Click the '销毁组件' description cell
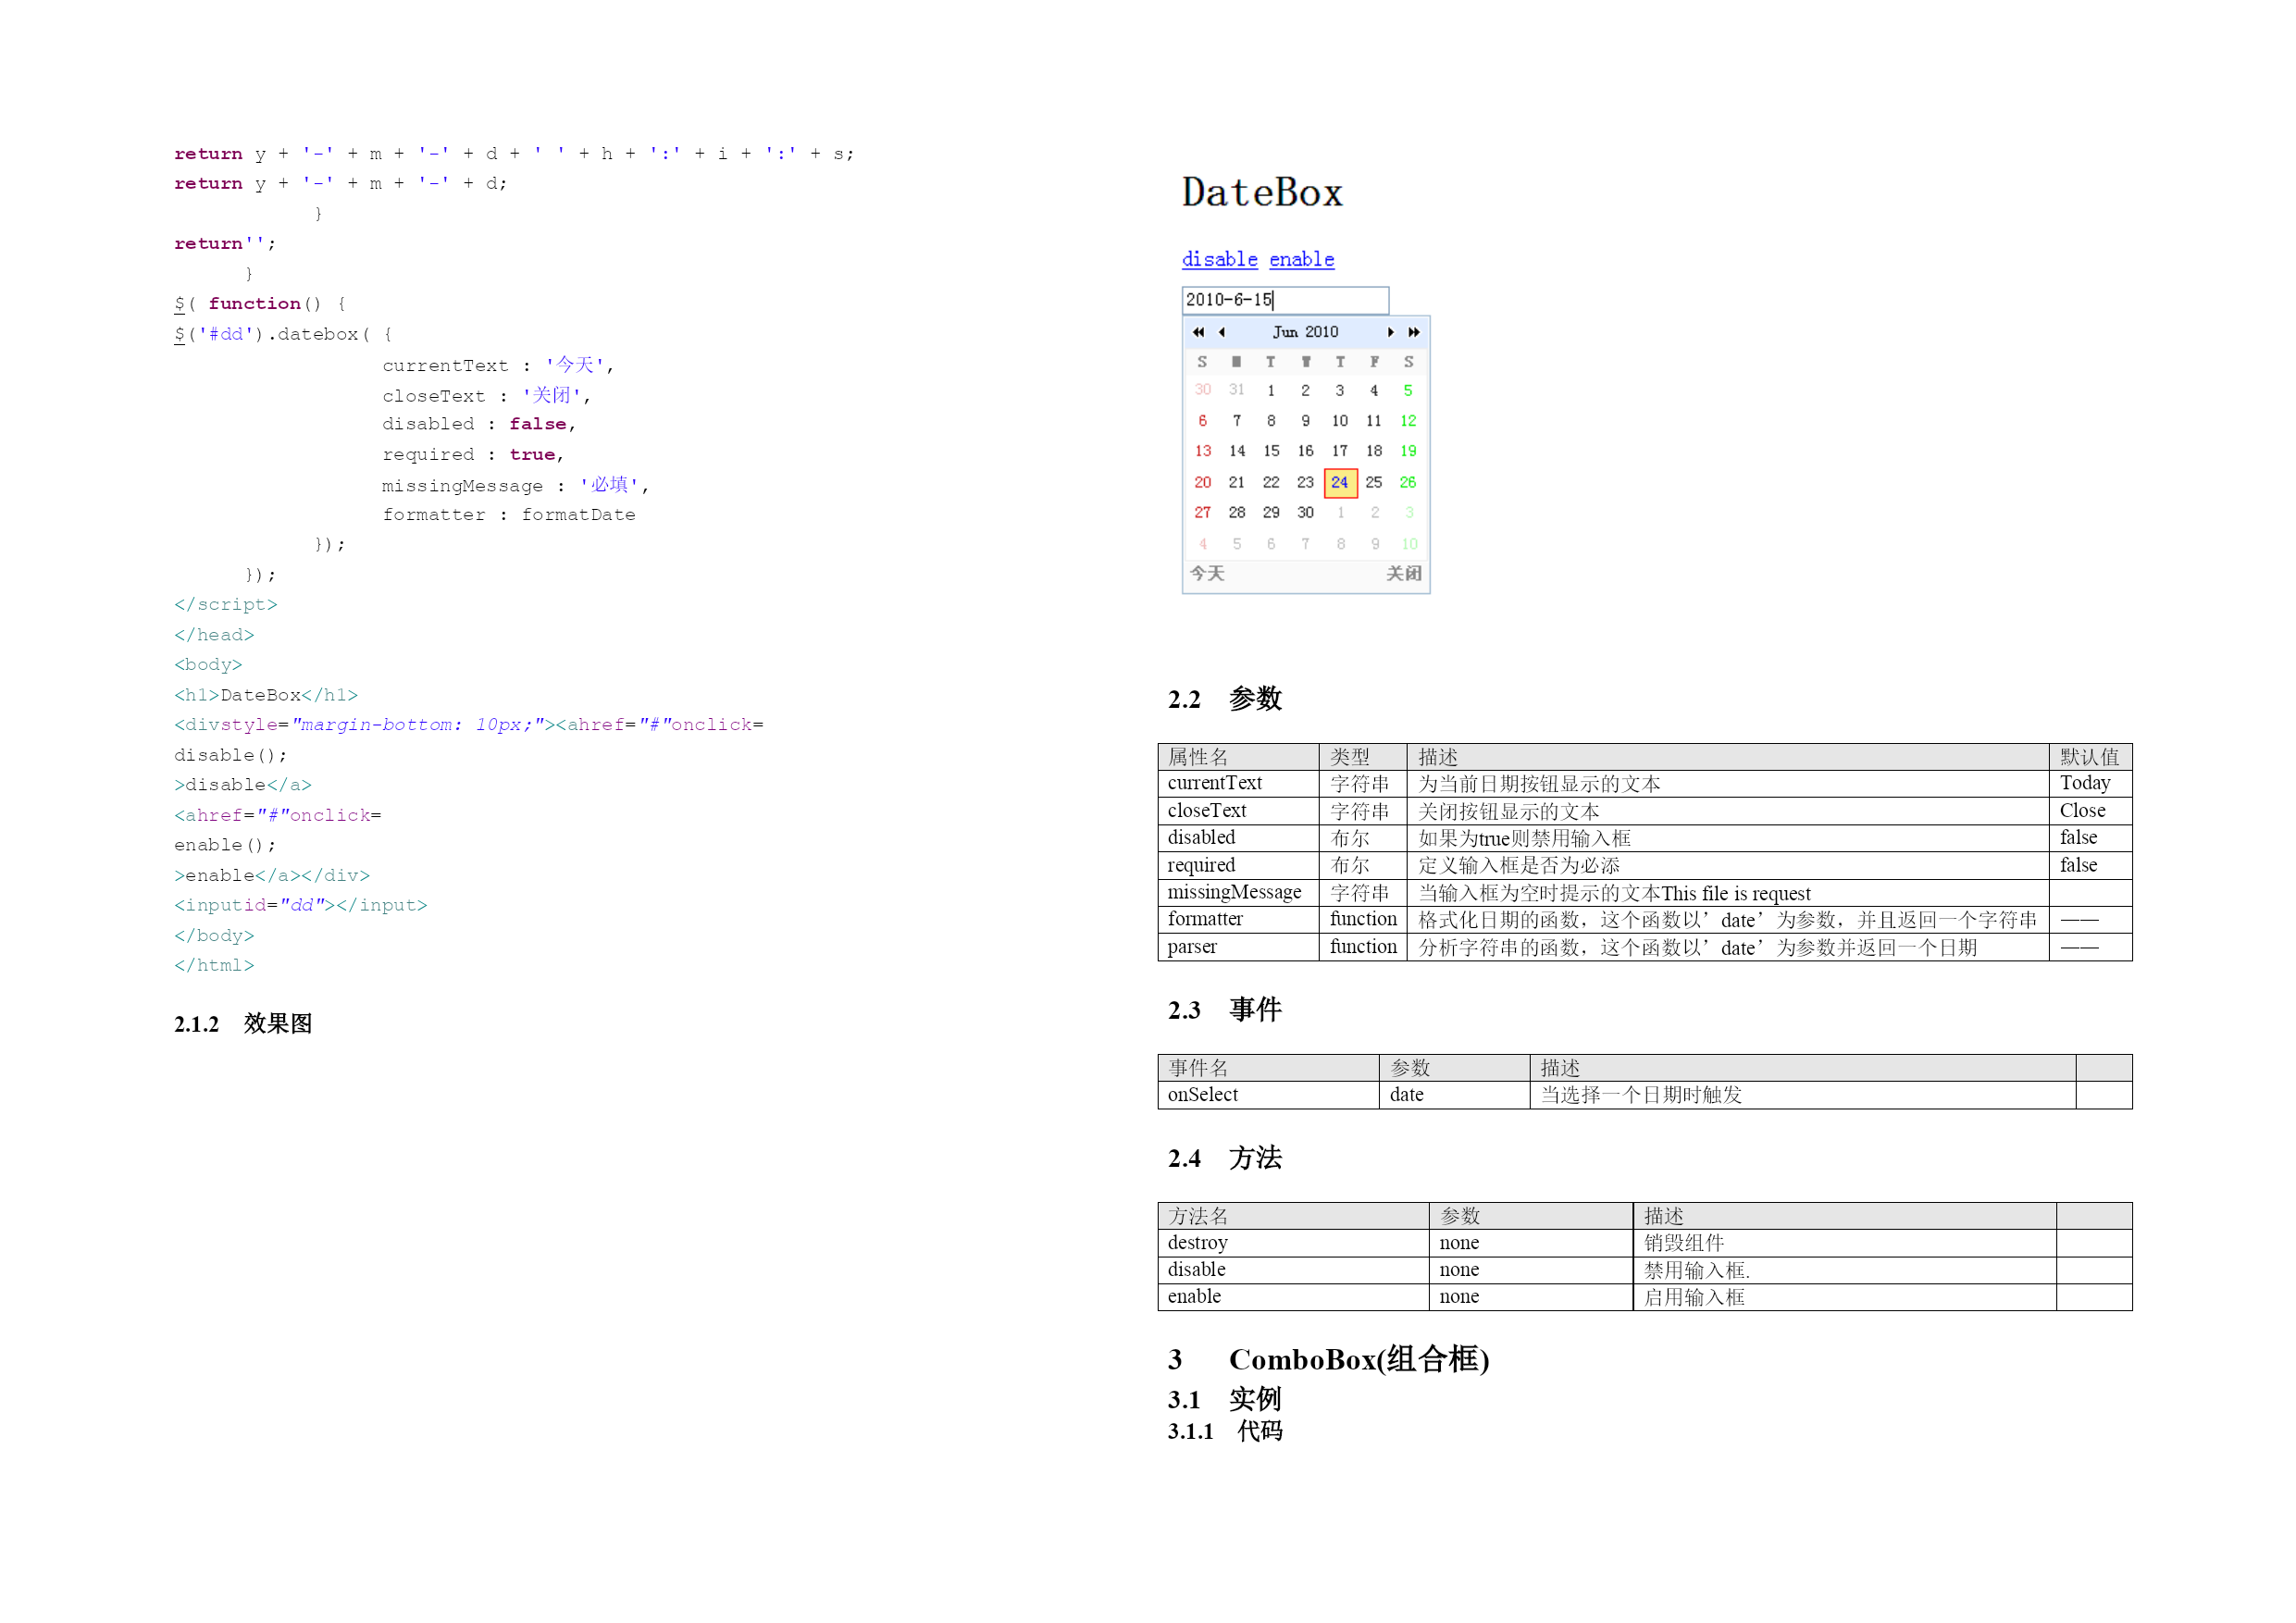Viewport: 2296px width, 1623px height. coord(1844,1243)
